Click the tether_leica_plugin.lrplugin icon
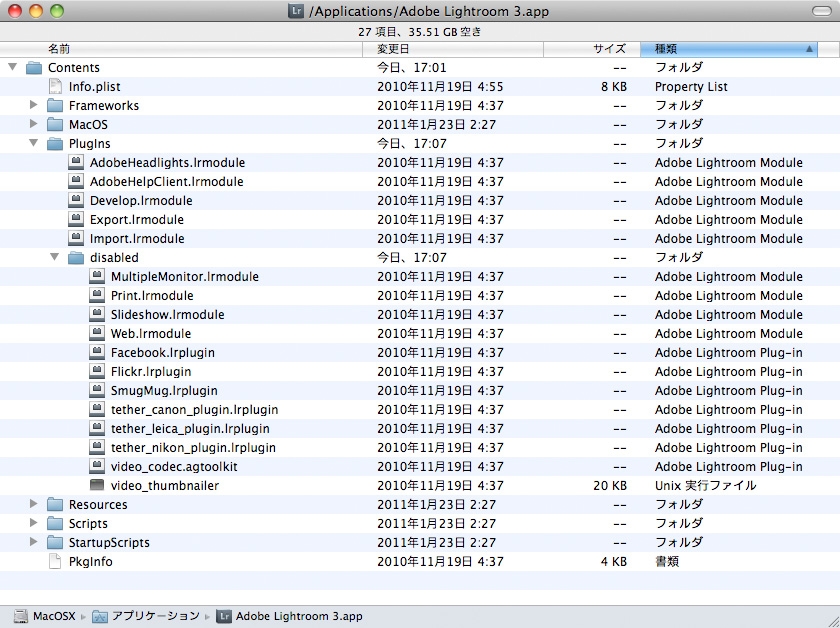840x628 pixels. pos(97,429)
